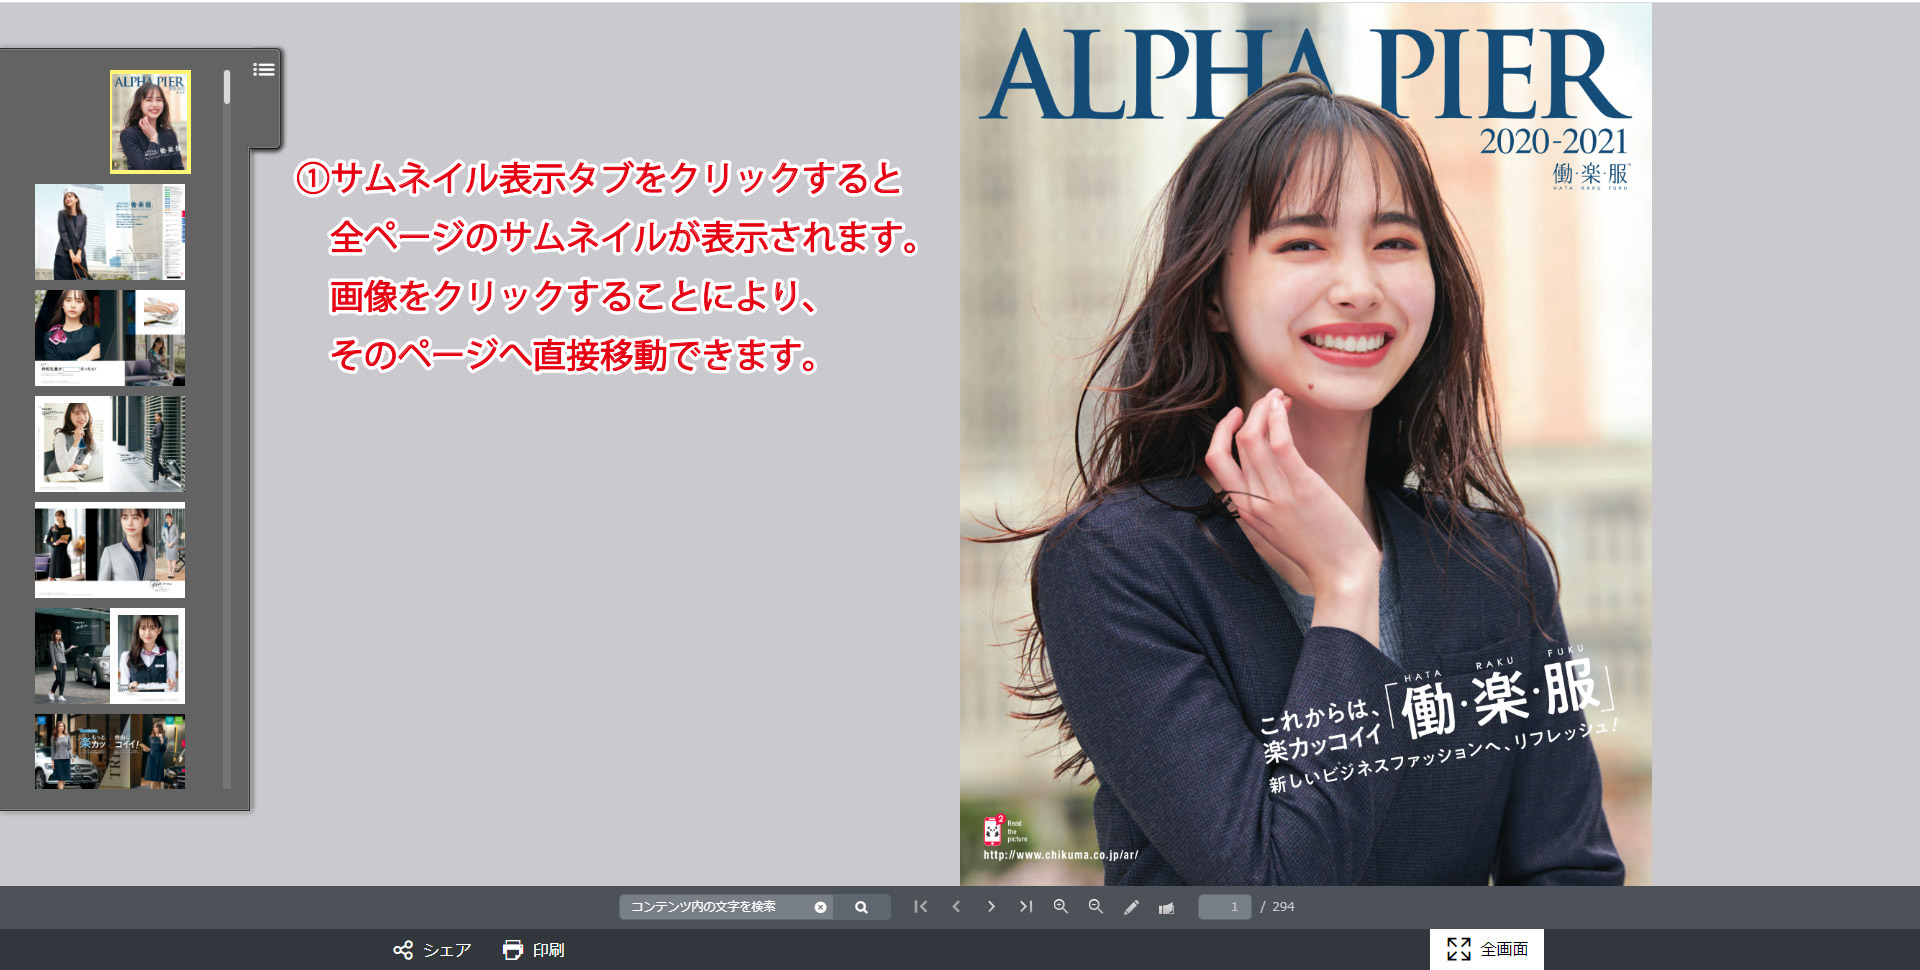Click the catalog cover page
This screenshot has width=1920, height=970.
point(1306,444)
